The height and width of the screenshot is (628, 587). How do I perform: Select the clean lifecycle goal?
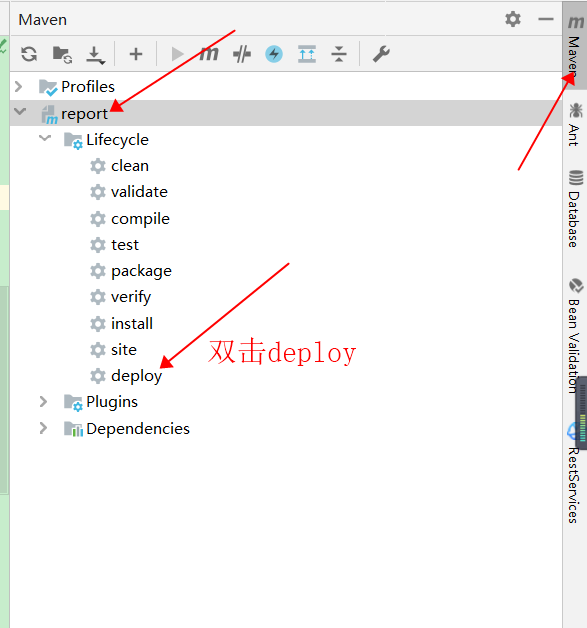[130, 166]
